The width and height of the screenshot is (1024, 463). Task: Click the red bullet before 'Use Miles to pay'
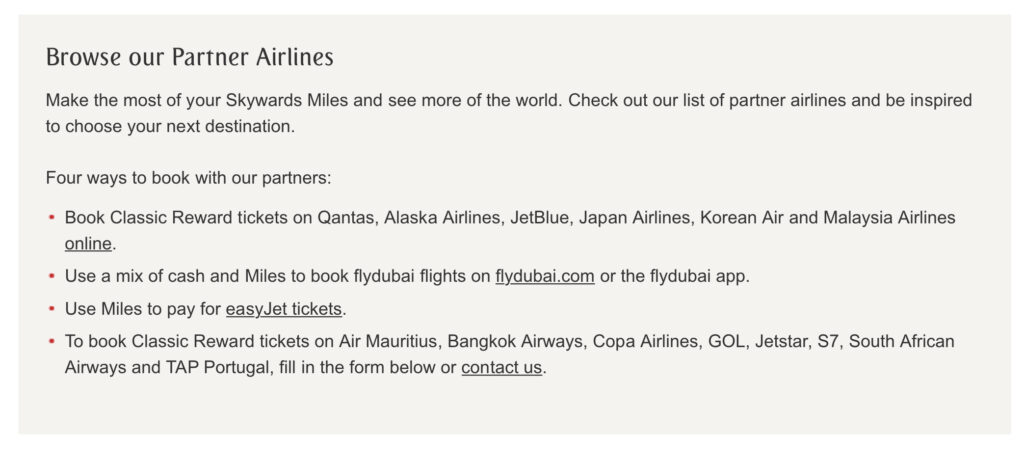coord(52,309)
